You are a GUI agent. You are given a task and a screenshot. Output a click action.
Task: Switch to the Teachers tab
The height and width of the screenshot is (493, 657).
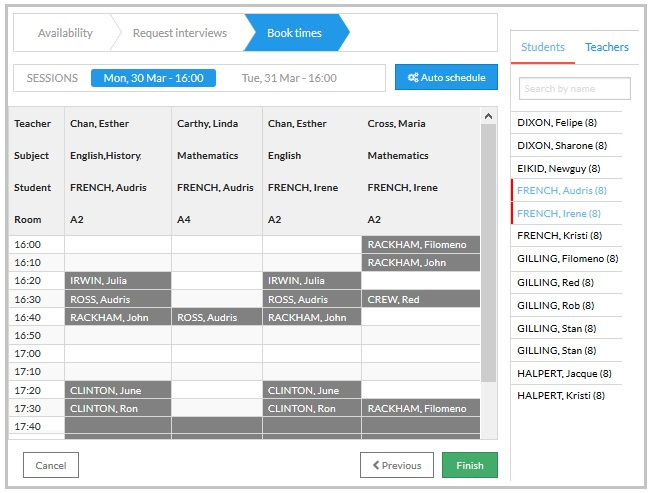(607, 47)
